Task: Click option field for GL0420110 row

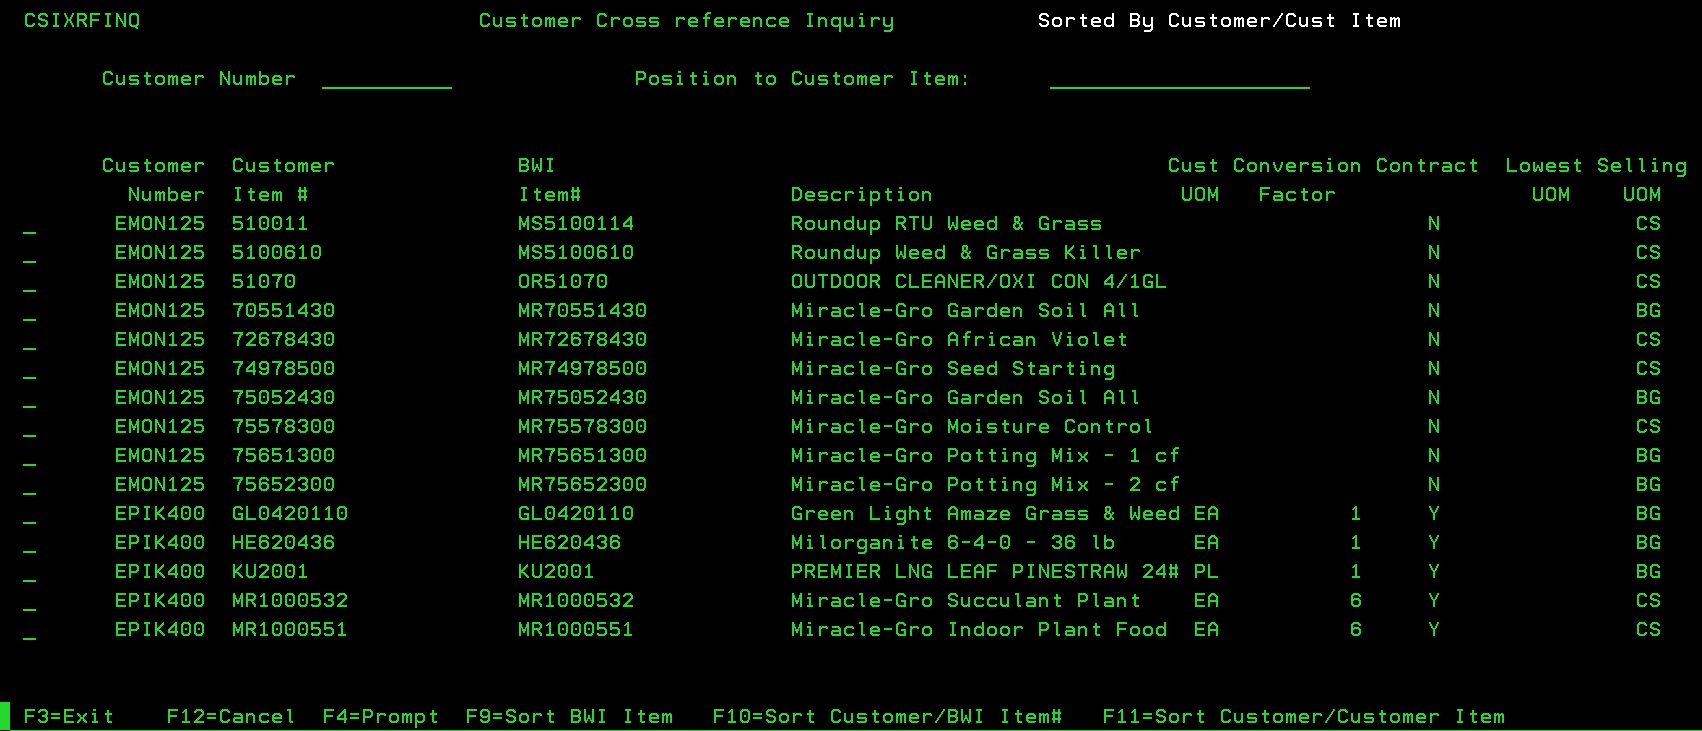Action: tap(30, 515)
